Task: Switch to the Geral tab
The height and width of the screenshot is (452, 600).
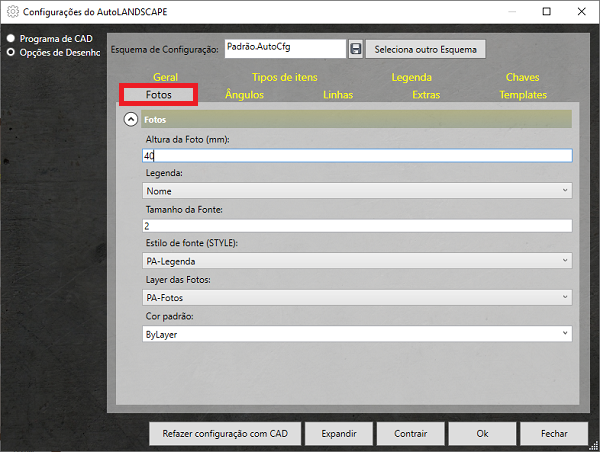Action: [x=165, y=77]
